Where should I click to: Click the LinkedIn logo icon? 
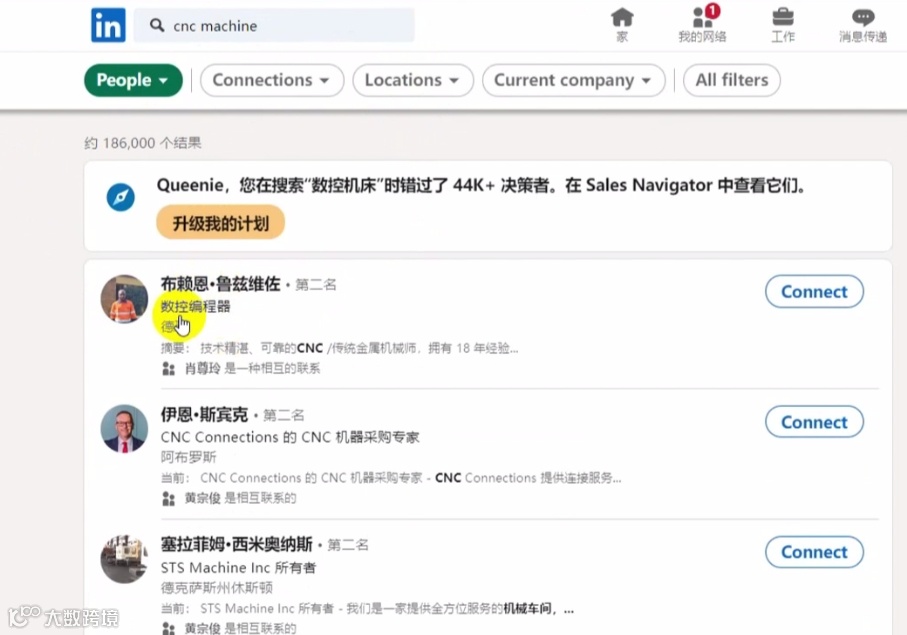pos(108,25)
